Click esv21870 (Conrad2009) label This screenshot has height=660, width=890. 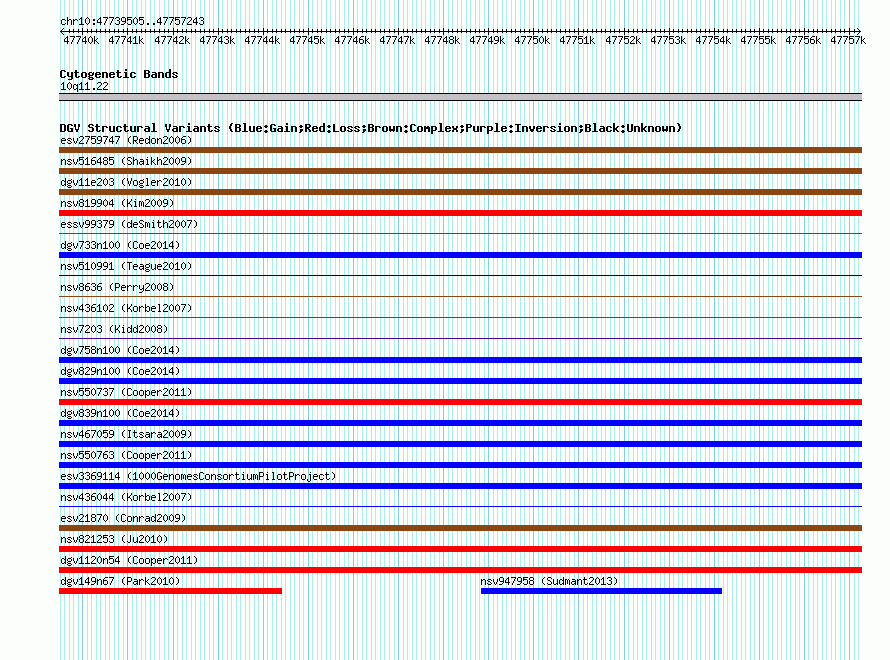coord(123,518)
